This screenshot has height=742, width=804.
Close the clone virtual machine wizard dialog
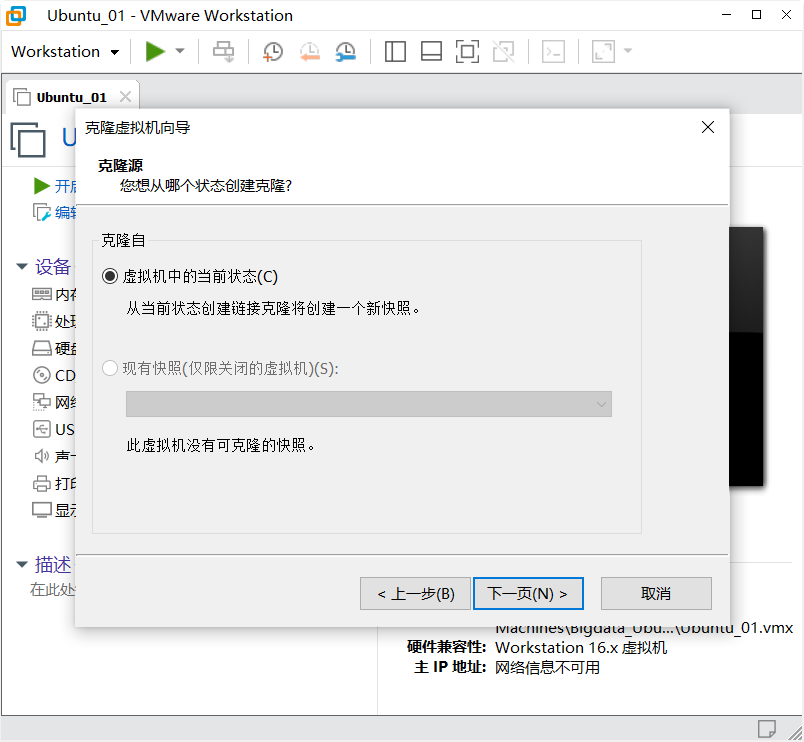708,127
